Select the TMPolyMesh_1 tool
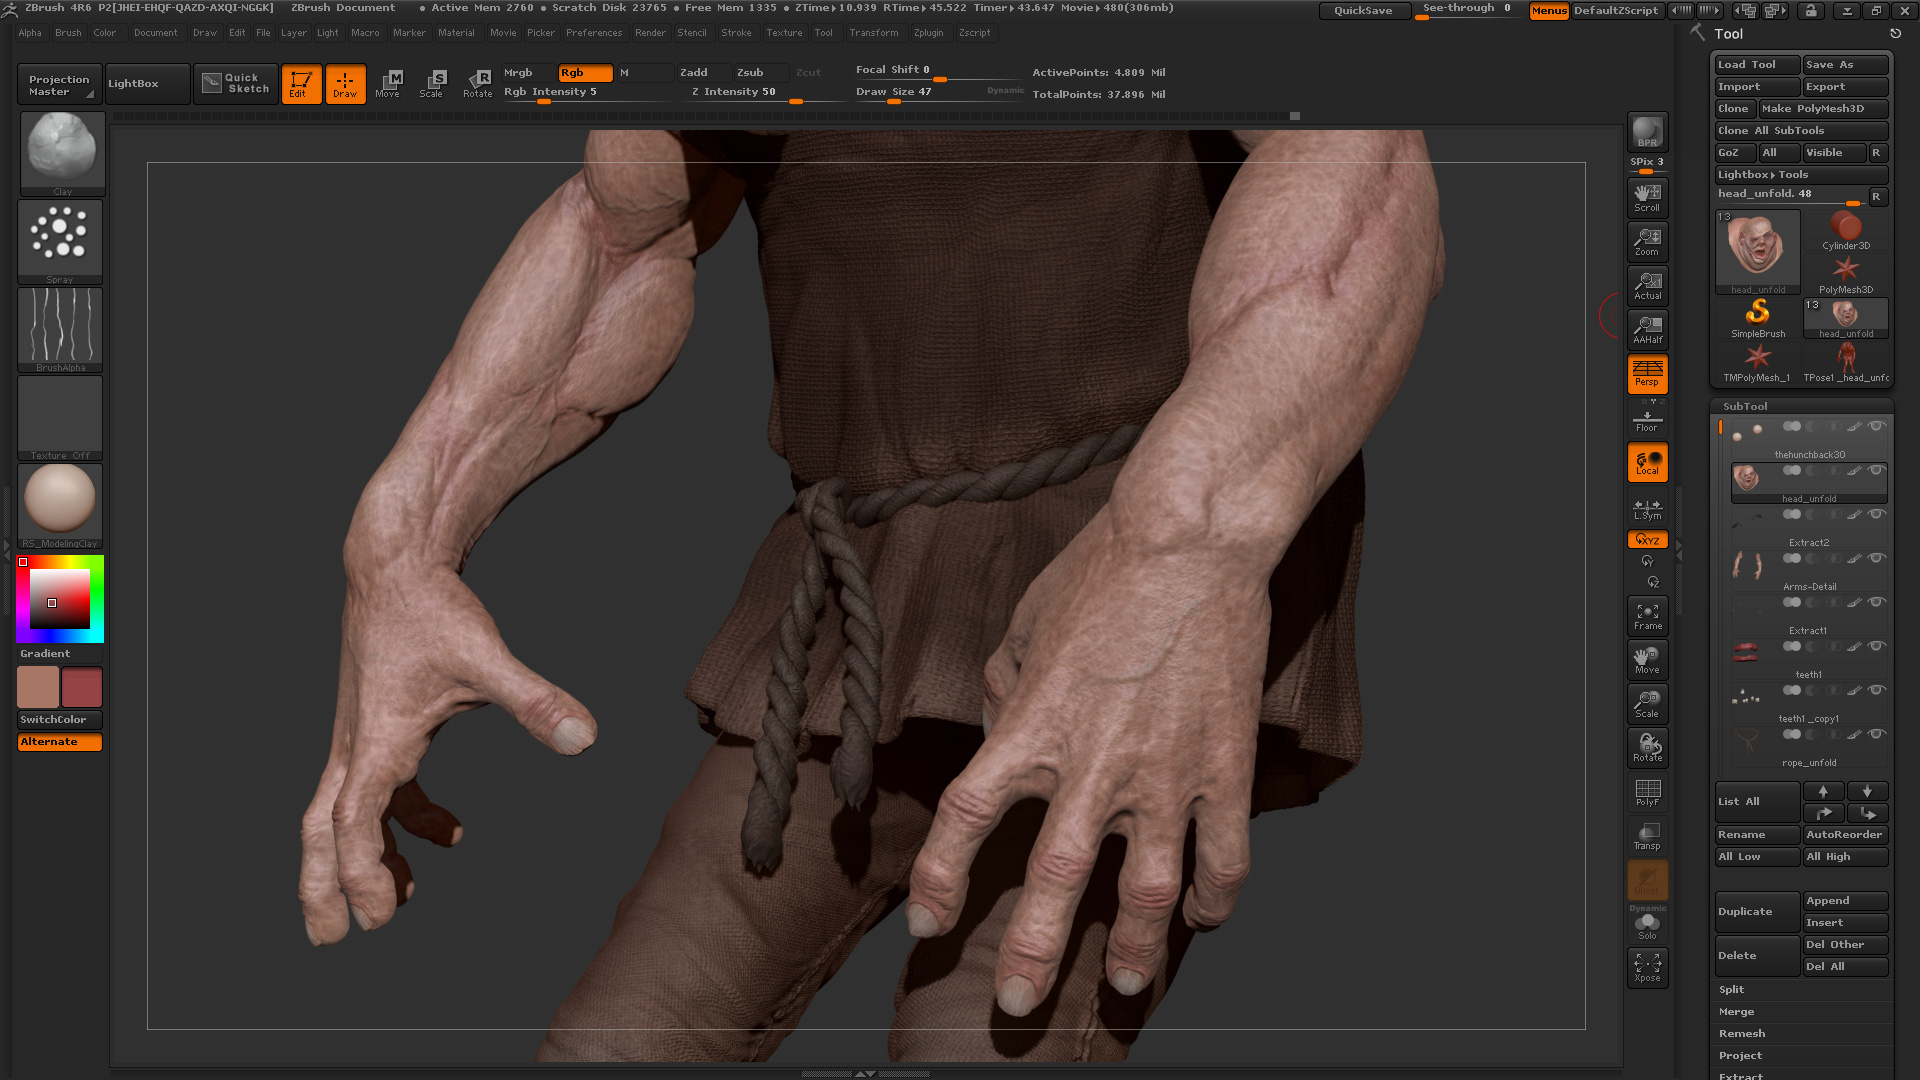This screenshot has width=1920, height=1080. point(1757,363)
